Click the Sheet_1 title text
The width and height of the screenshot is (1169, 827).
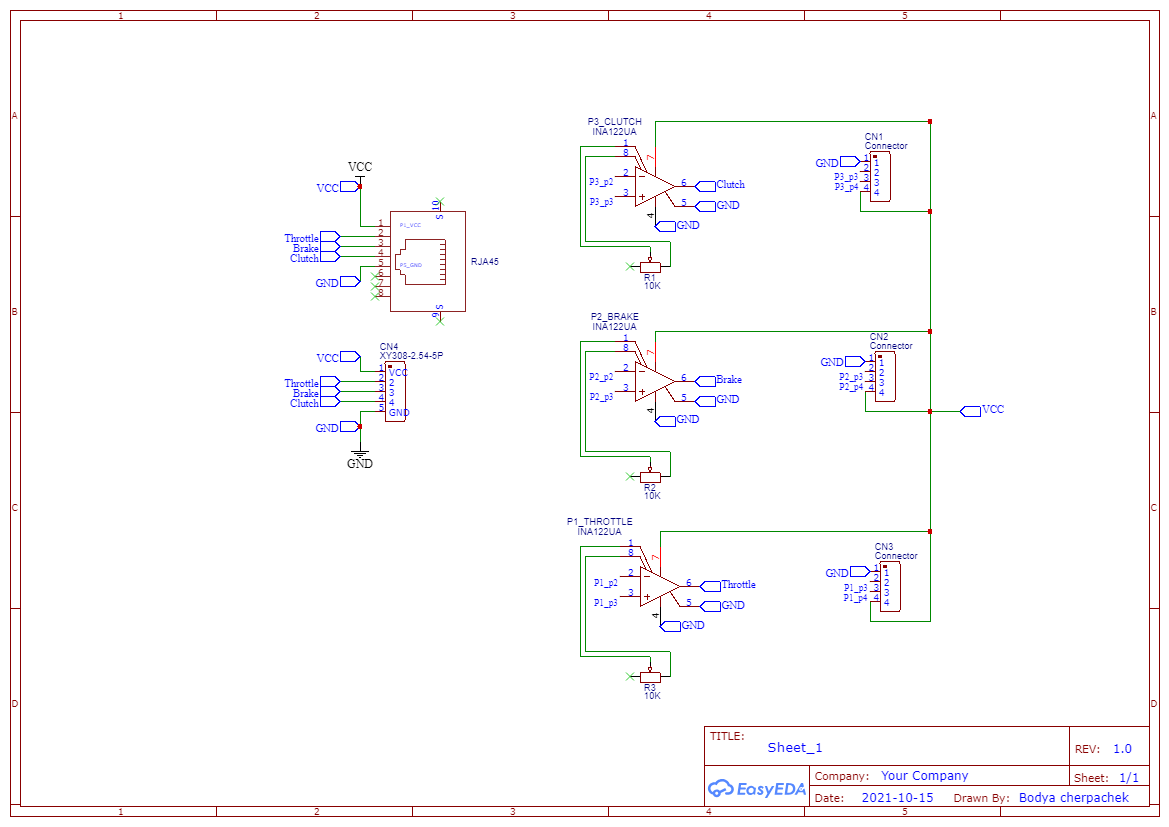795,748
